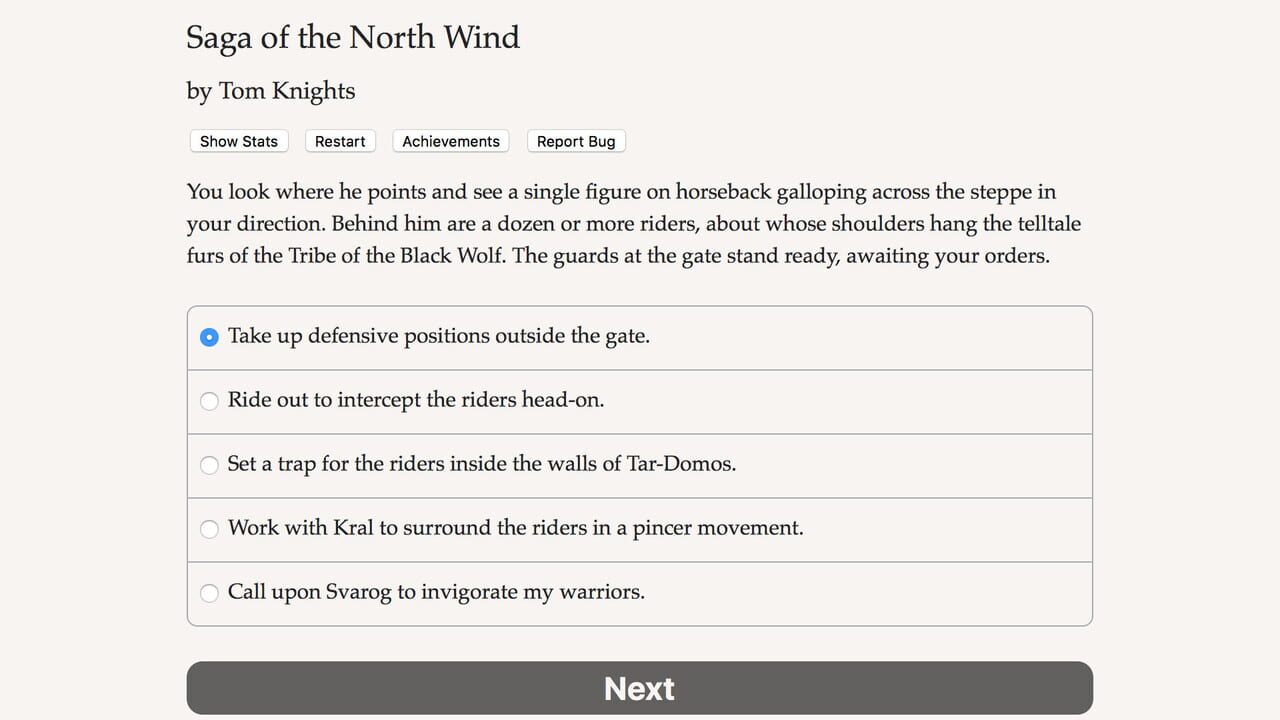Select the defensive positions radio button

pyautogui.click(x=209, y=337)
